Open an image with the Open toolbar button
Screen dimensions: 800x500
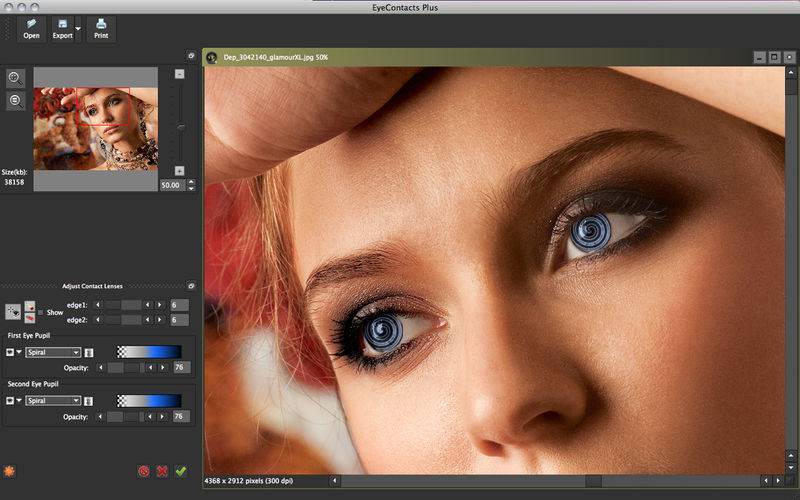click(31, 29)
